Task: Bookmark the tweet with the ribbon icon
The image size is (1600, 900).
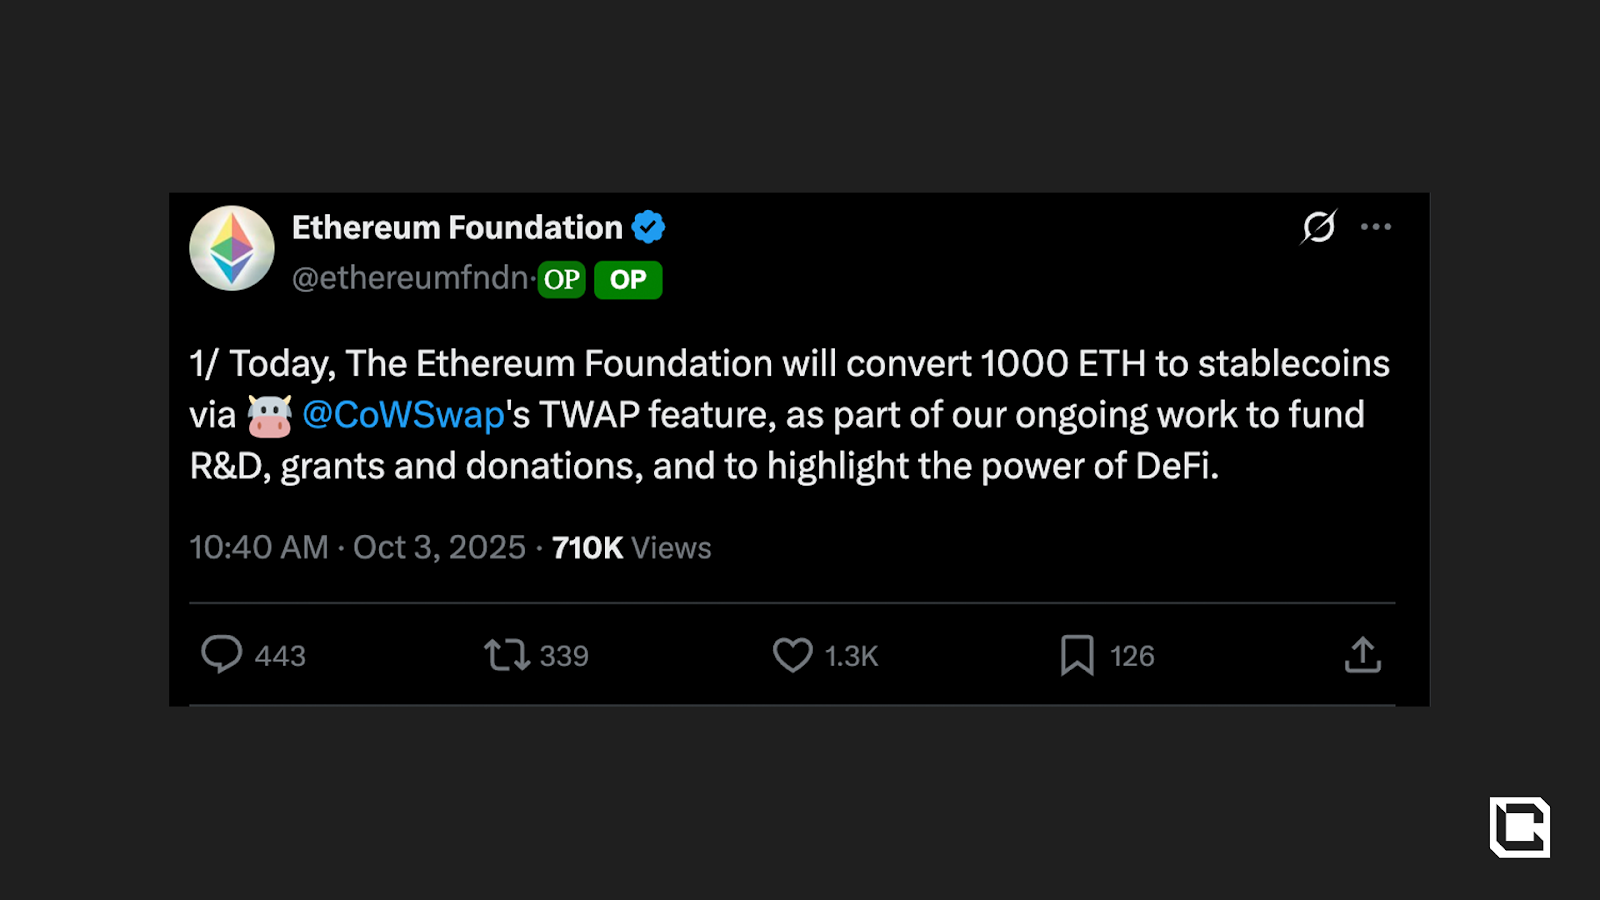Action: 1078,655
